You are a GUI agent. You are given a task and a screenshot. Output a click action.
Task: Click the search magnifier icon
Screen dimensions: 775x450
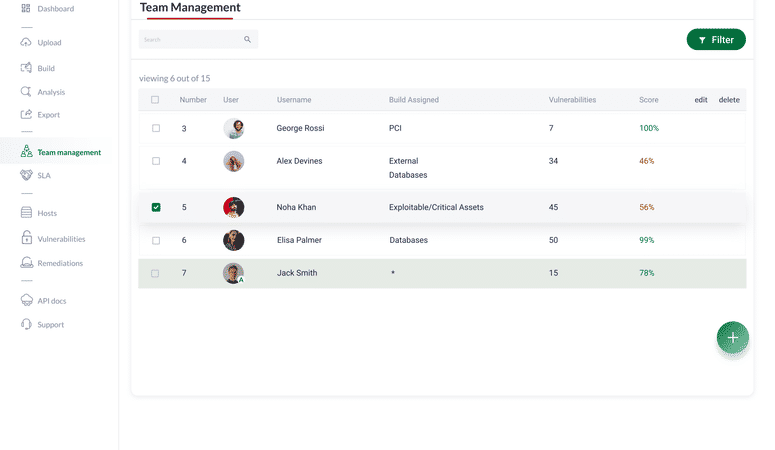click(x=248, y=40)
